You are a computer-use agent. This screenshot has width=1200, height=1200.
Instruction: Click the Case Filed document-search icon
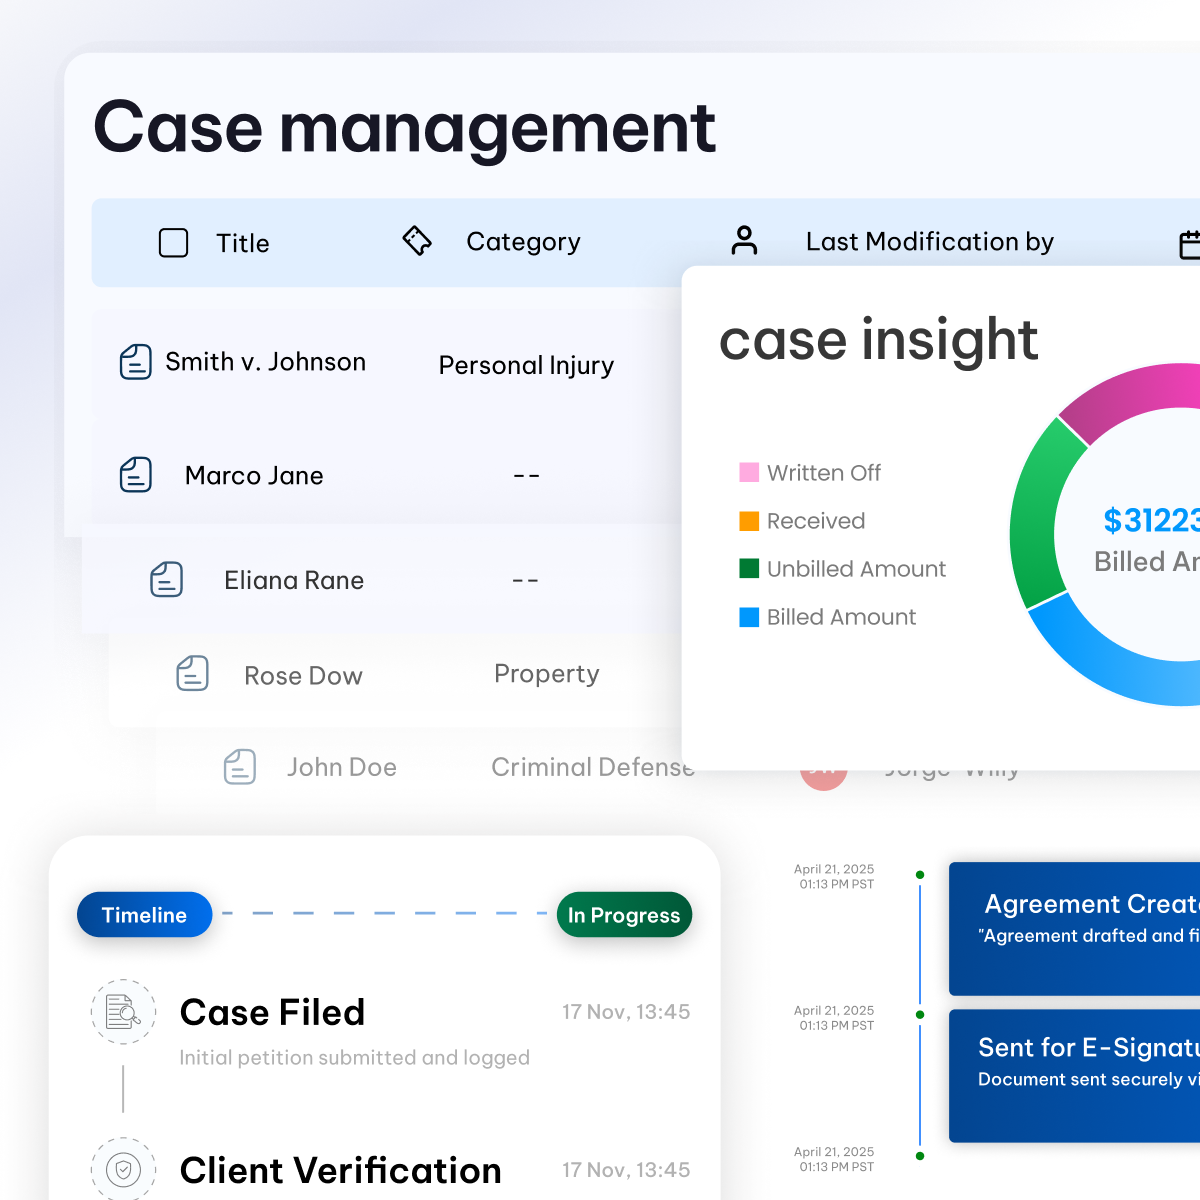(x=122, y=1012)
